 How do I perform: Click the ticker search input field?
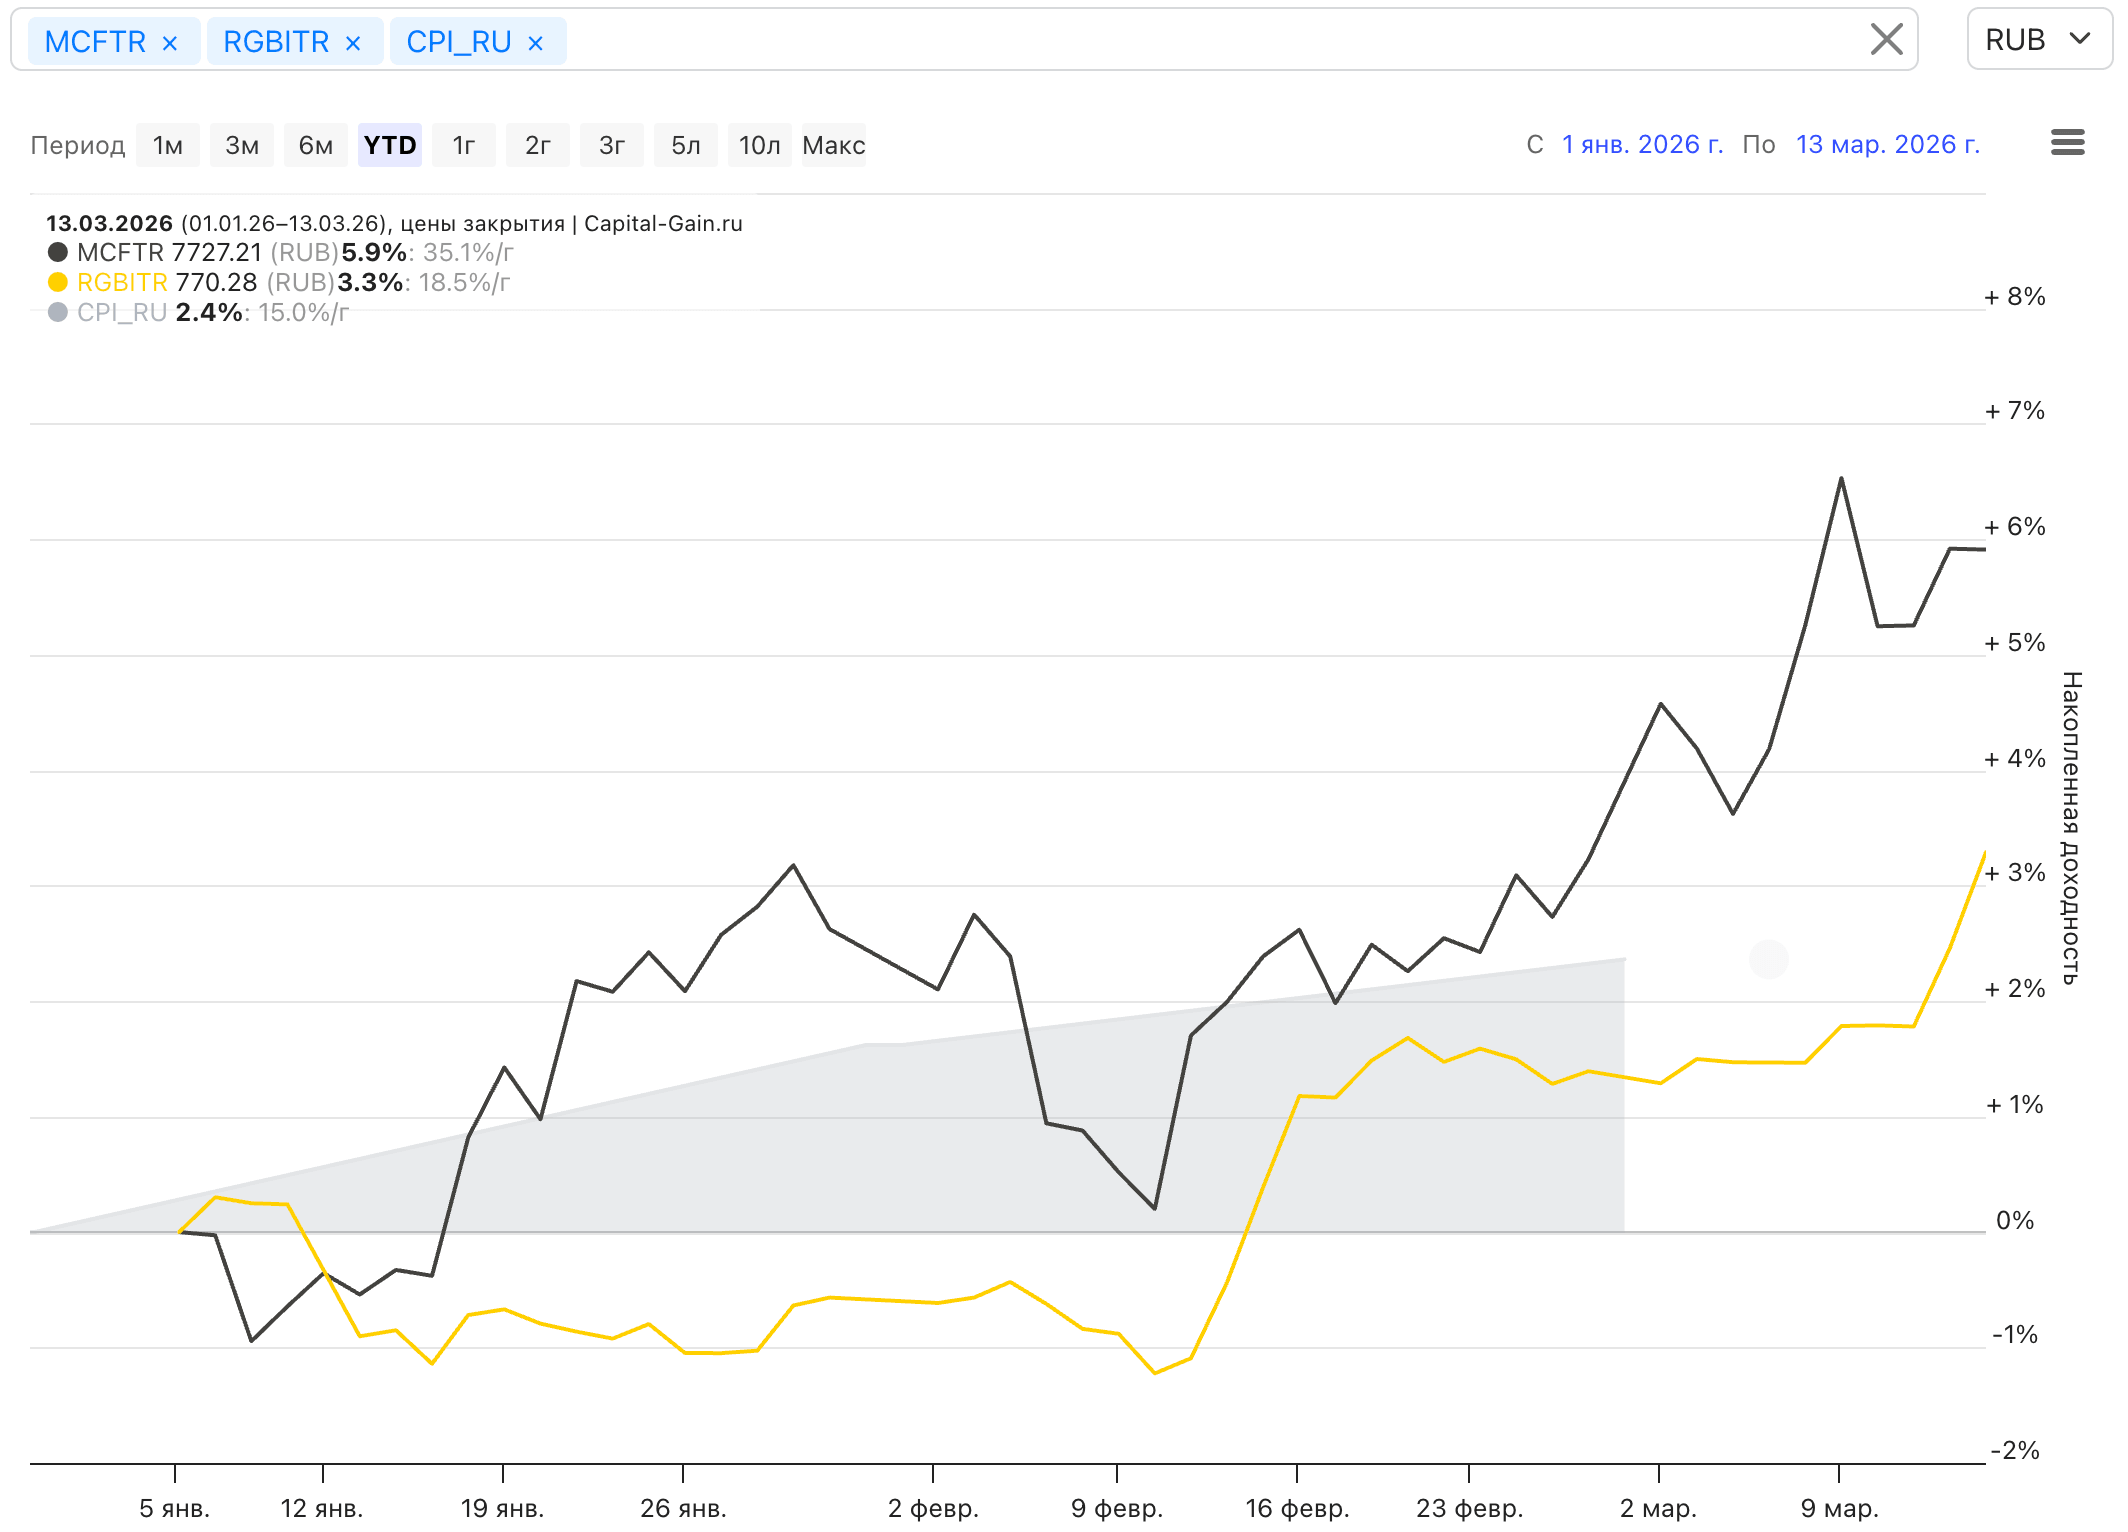[1200, 40]
